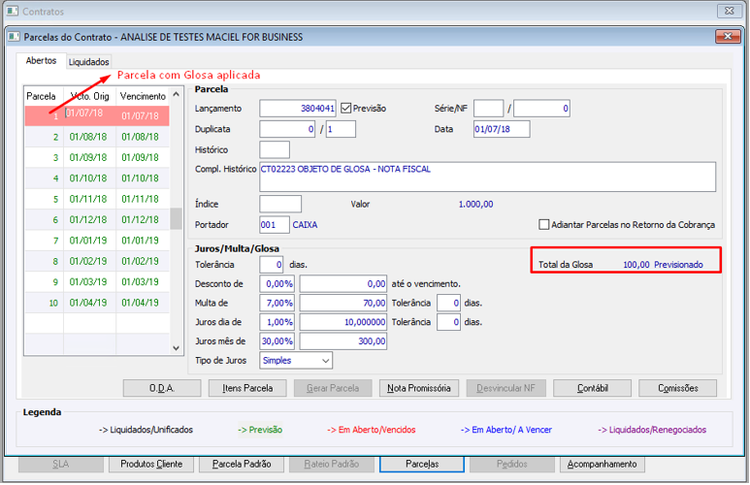Open Acompanhamento in Contratos window
Viewport: 750px width, 485px height.
point(602,464)
